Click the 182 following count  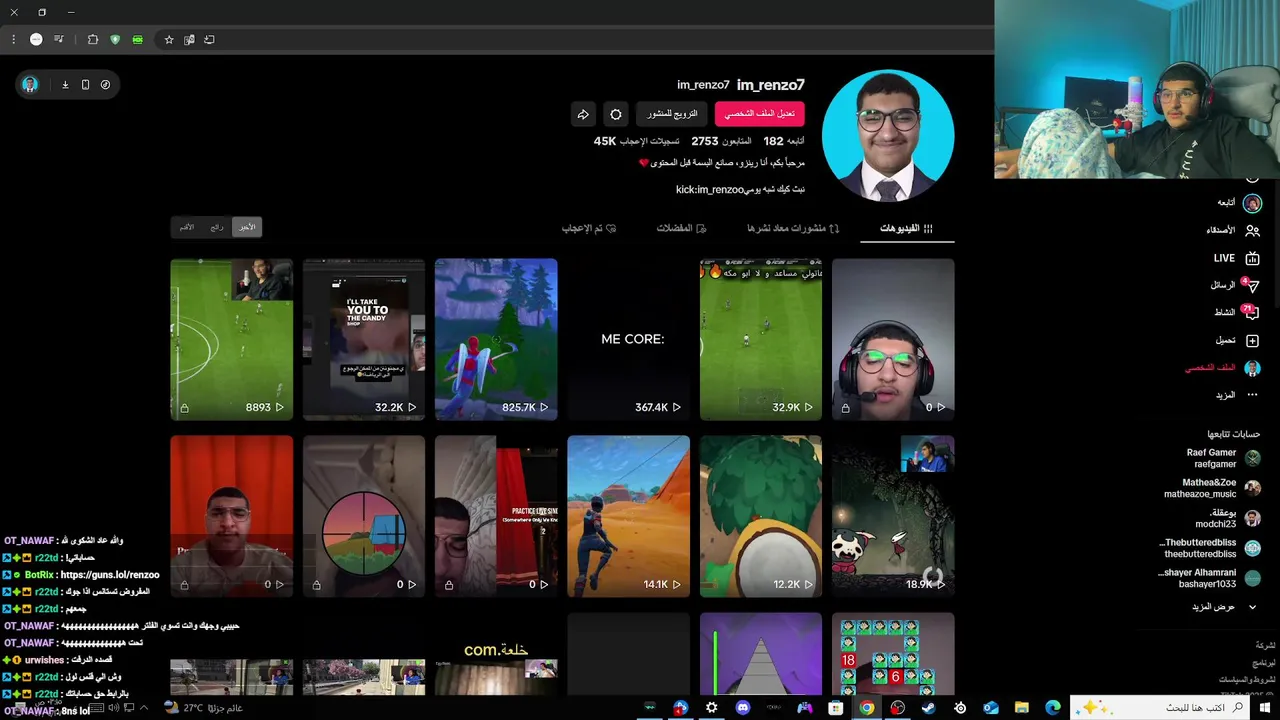pos(773,141)
